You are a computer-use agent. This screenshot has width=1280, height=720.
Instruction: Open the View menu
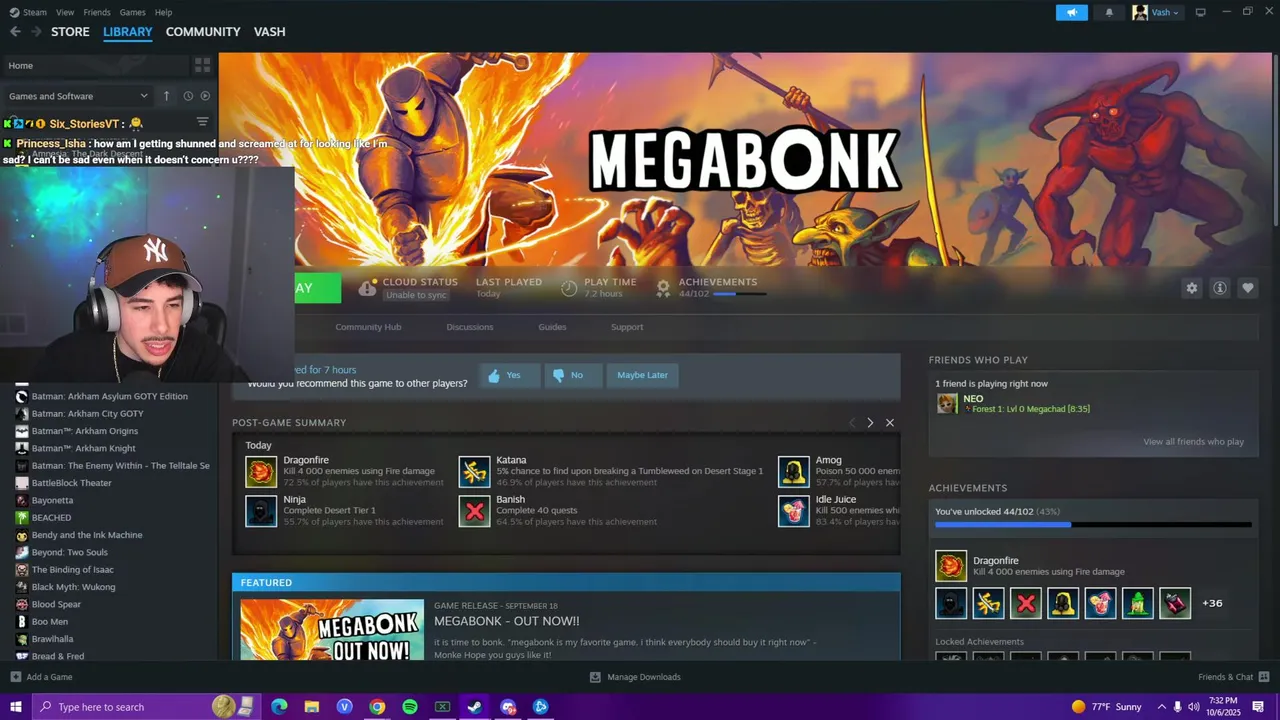[x=65, y=12]
